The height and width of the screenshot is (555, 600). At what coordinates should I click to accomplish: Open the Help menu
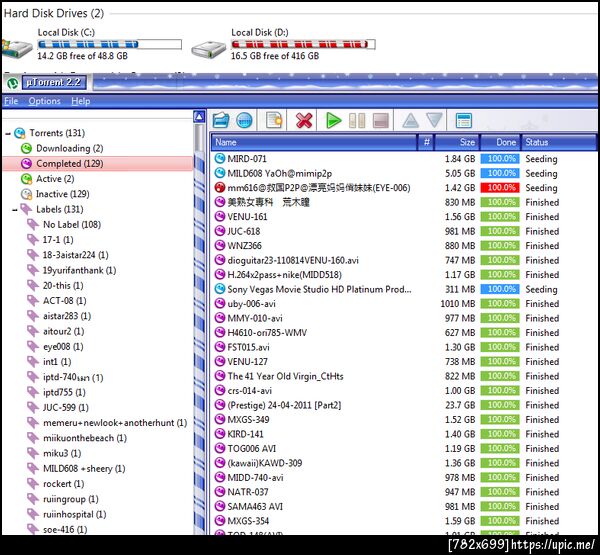[x=80, y=101]
